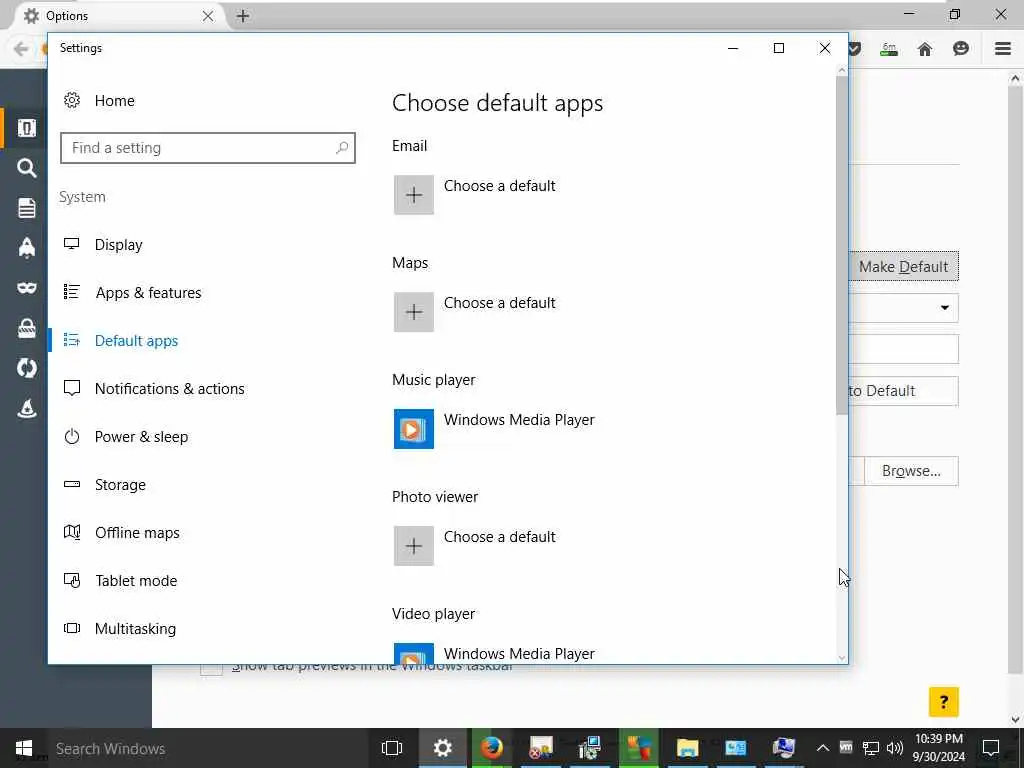The image size is (1024, 768).
Task: Open Search panel icon in Firefox Options
Action: point(26,168)
